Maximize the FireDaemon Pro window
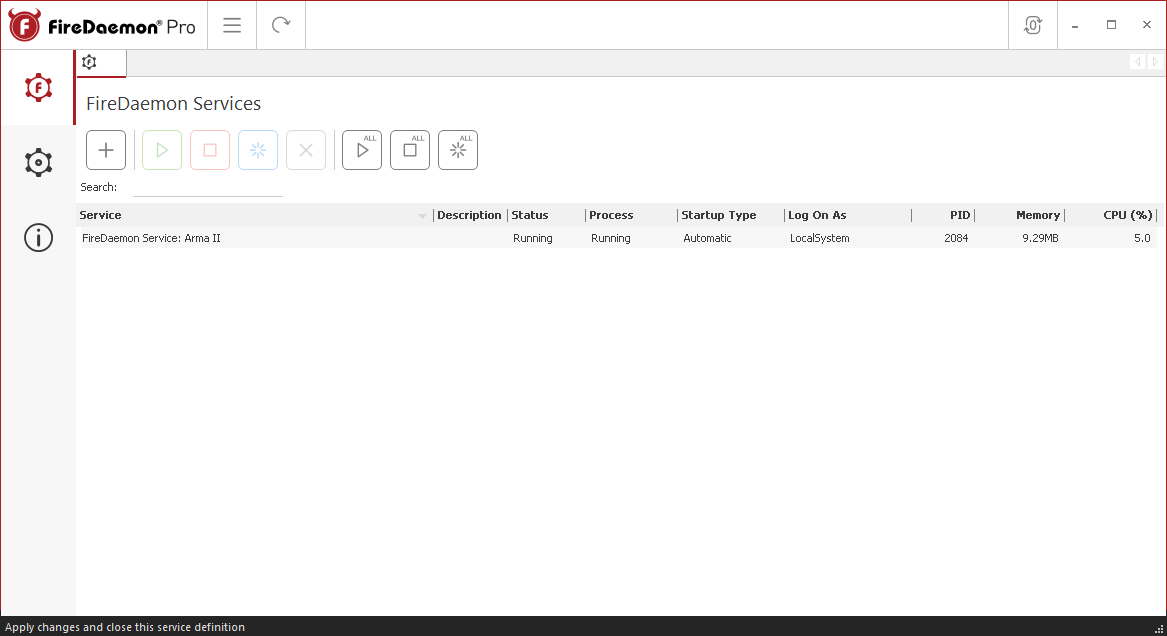 [x=1111, y=25]
